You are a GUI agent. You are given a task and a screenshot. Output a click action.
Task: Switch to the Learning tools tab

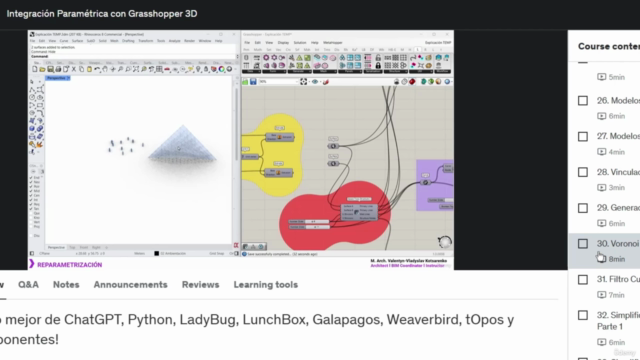click(x=266, y=284)
